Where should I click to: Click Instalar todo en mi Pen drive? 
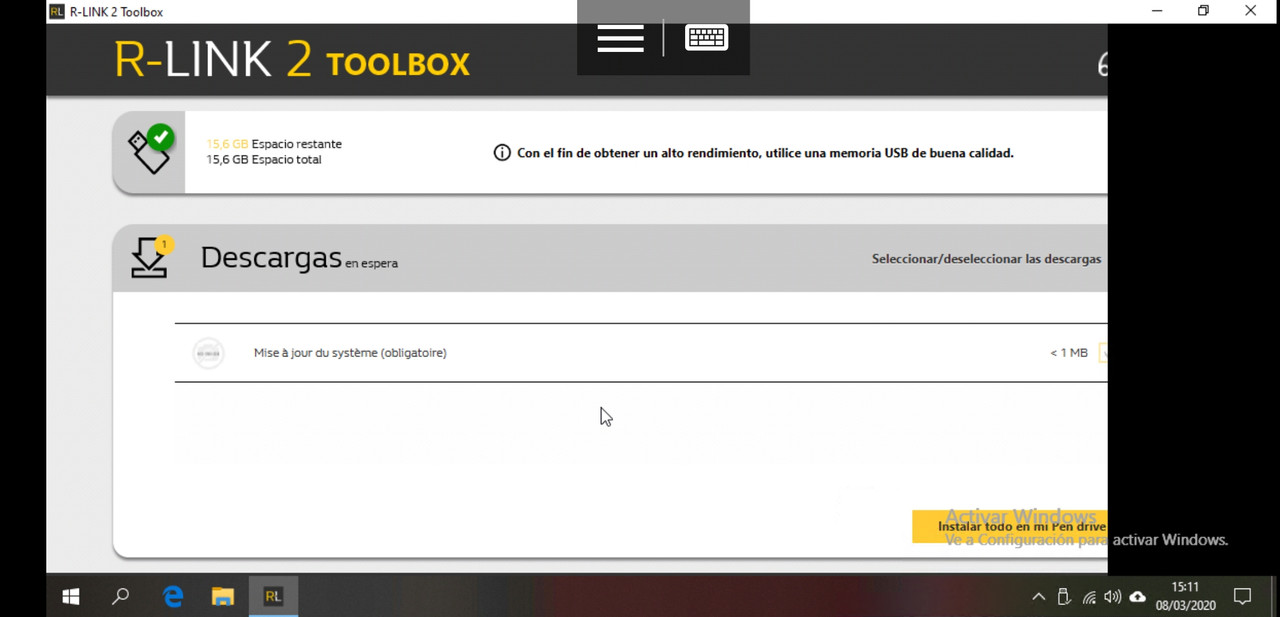point(1010,526)
